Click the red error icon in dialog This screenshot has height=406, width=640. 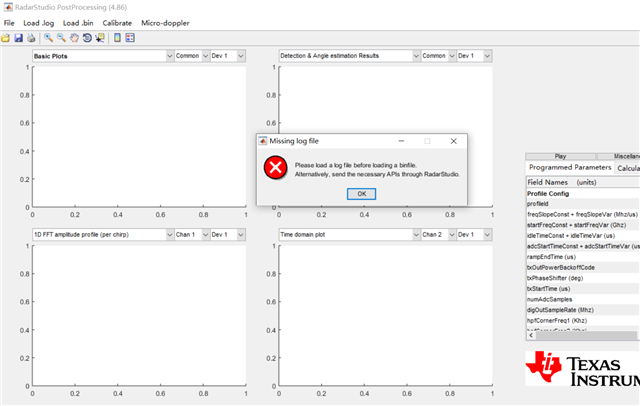(276, 167)
